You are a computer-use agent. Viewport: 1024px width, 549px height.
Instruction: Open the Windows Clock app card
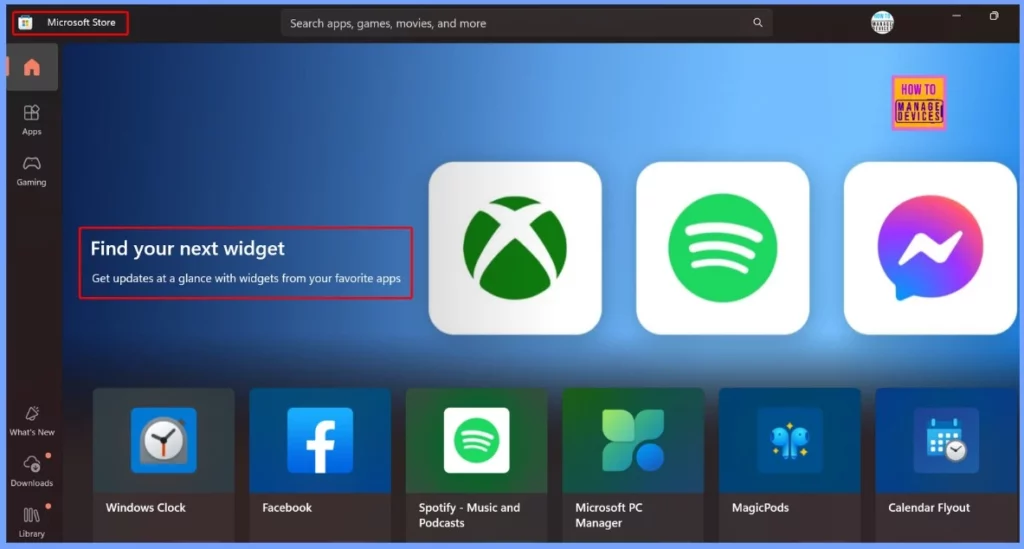163,465
